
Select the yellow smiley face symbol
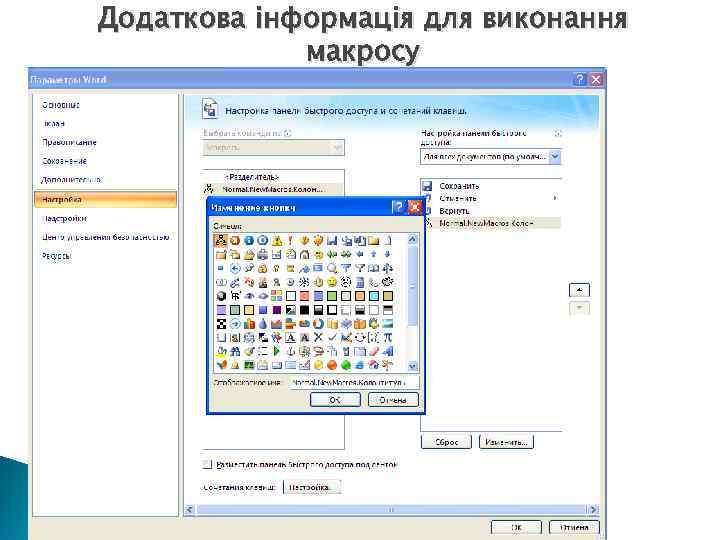332,282
